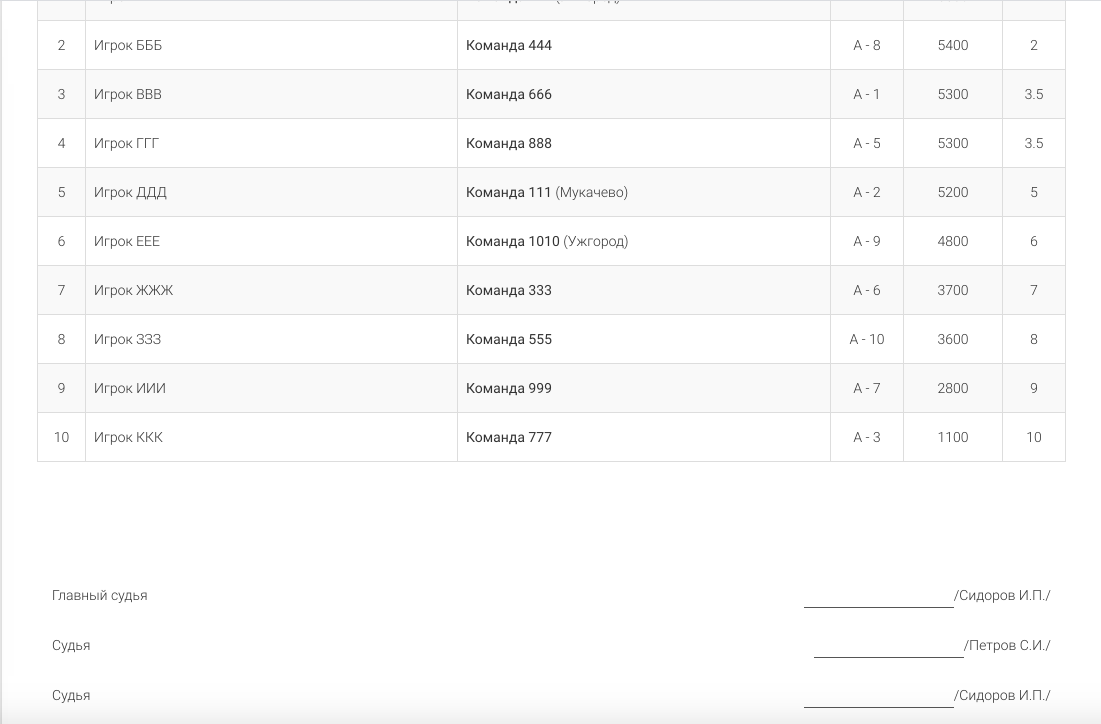
Task: Click Команда 666 team name
Action: (509, 94)
